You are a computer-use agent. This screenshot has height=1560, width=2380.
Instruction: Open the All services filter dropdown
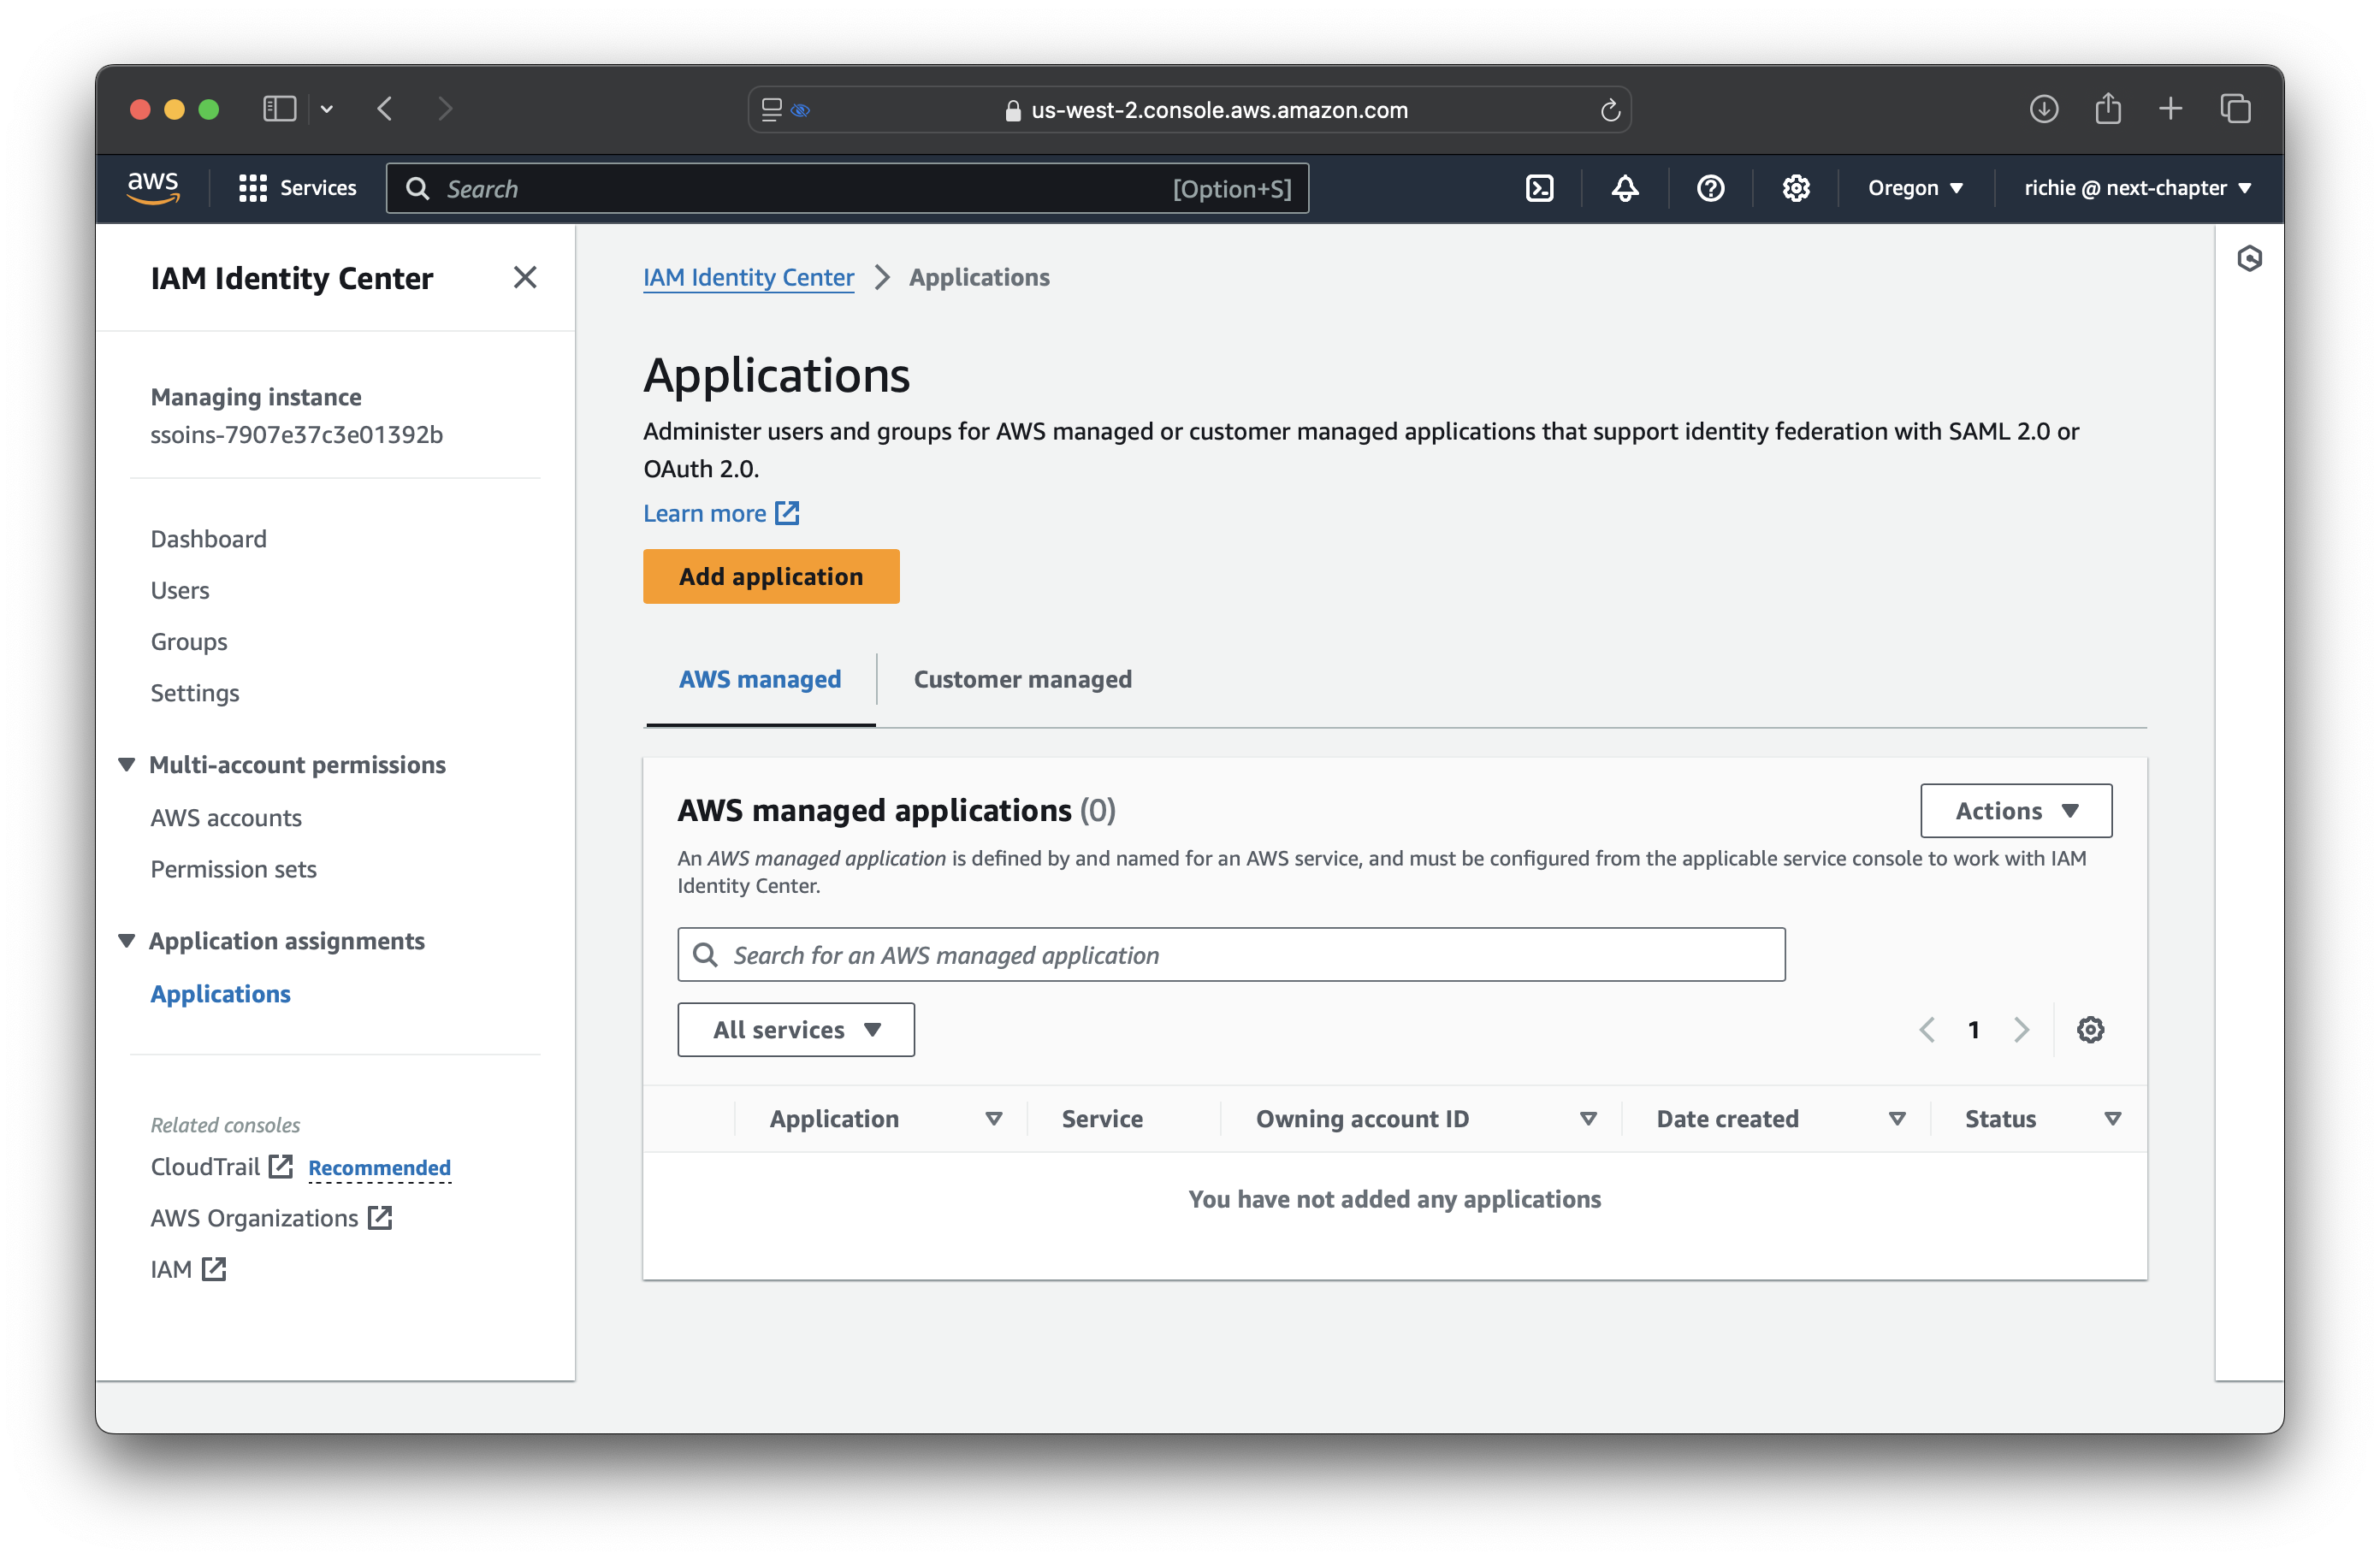click(x=796, y=1029)
